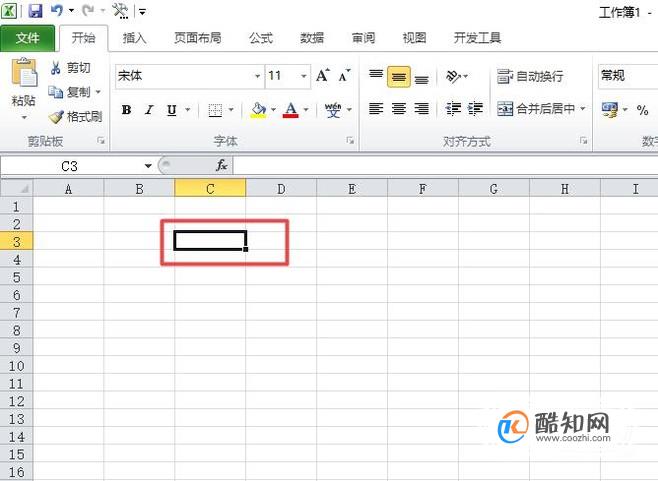The image size is (658, 481).
Task: Open customize quick access toolbar dropdown
Action: [x=143, y=11]
